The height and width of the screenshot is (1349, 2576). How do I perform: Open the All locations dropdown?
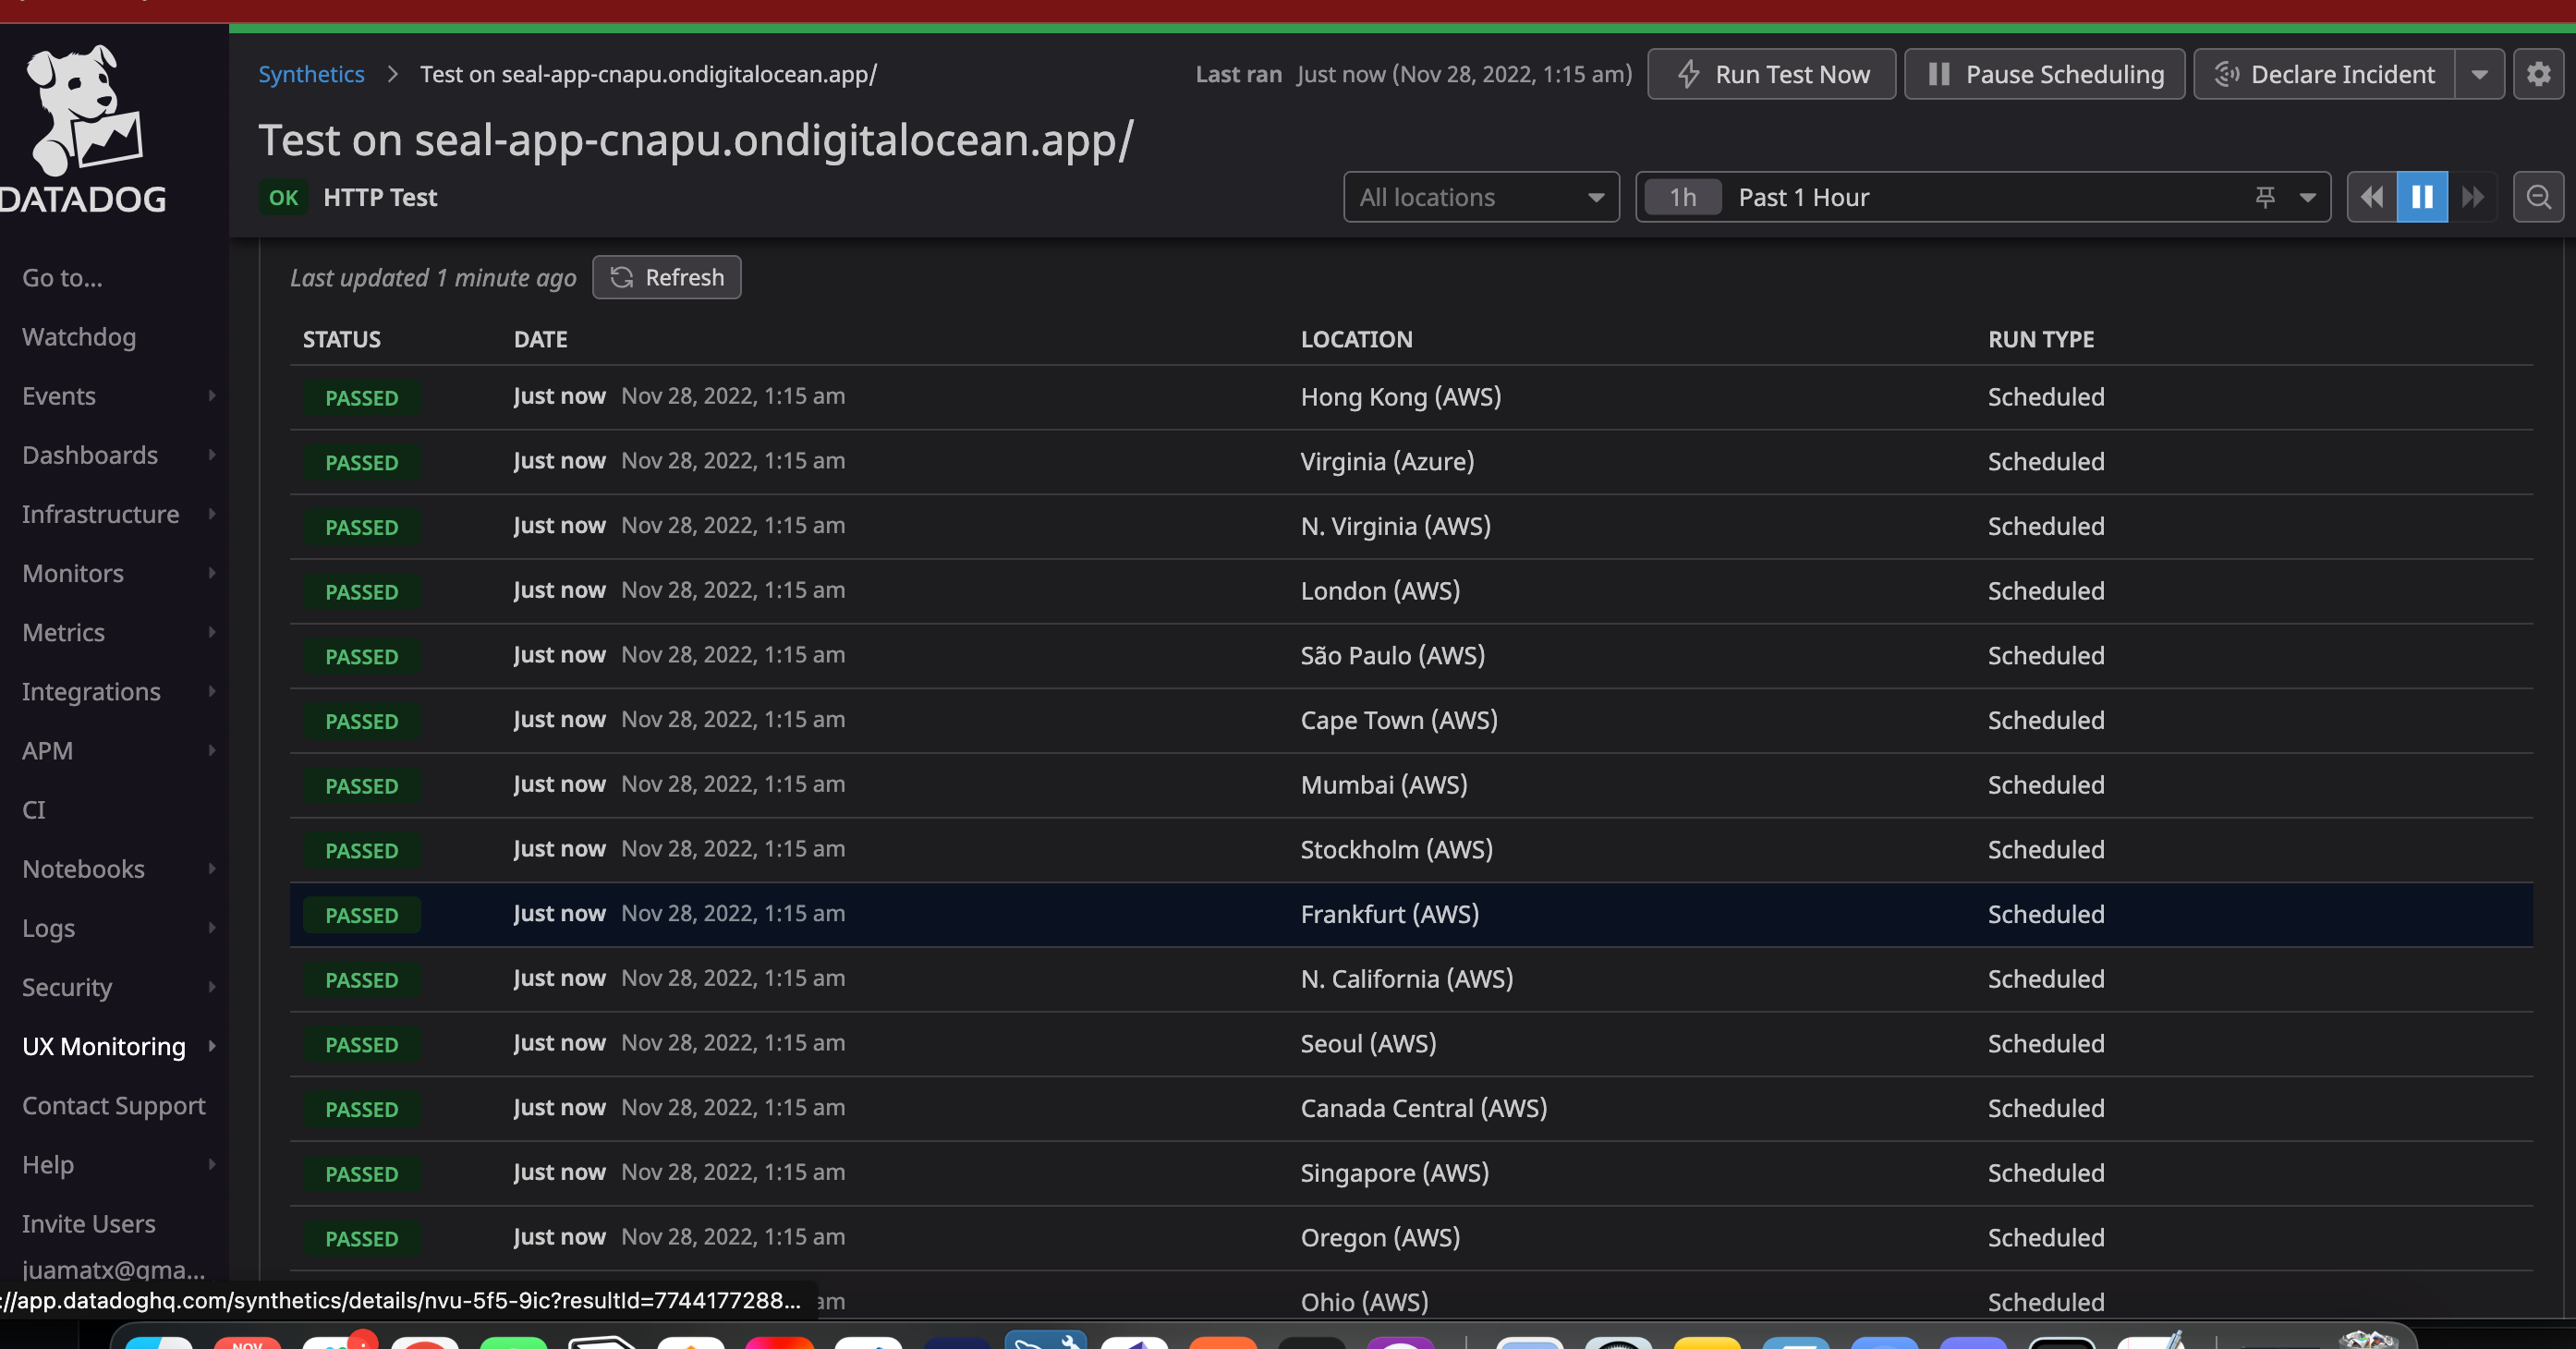(1480, 197)
